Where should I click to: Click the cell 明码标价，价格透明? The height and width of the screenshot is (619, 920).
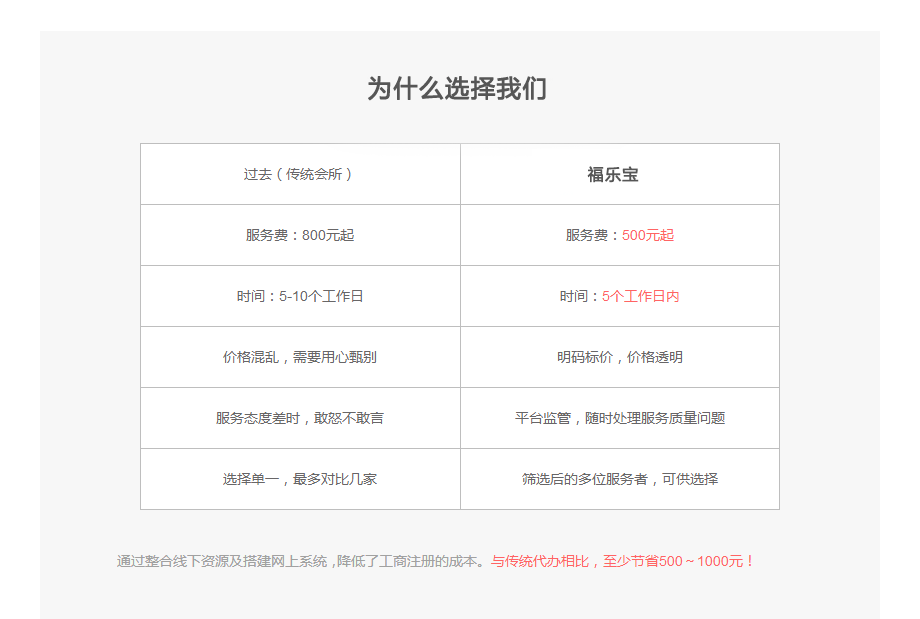pos(620,357)
